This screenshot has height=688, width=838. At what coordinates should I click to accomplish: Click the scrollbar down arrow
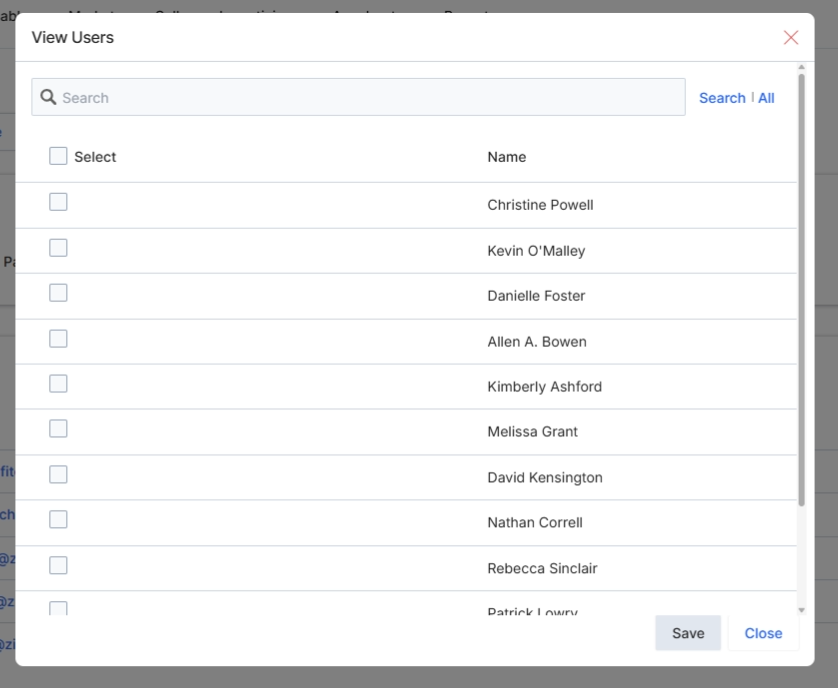801,610
